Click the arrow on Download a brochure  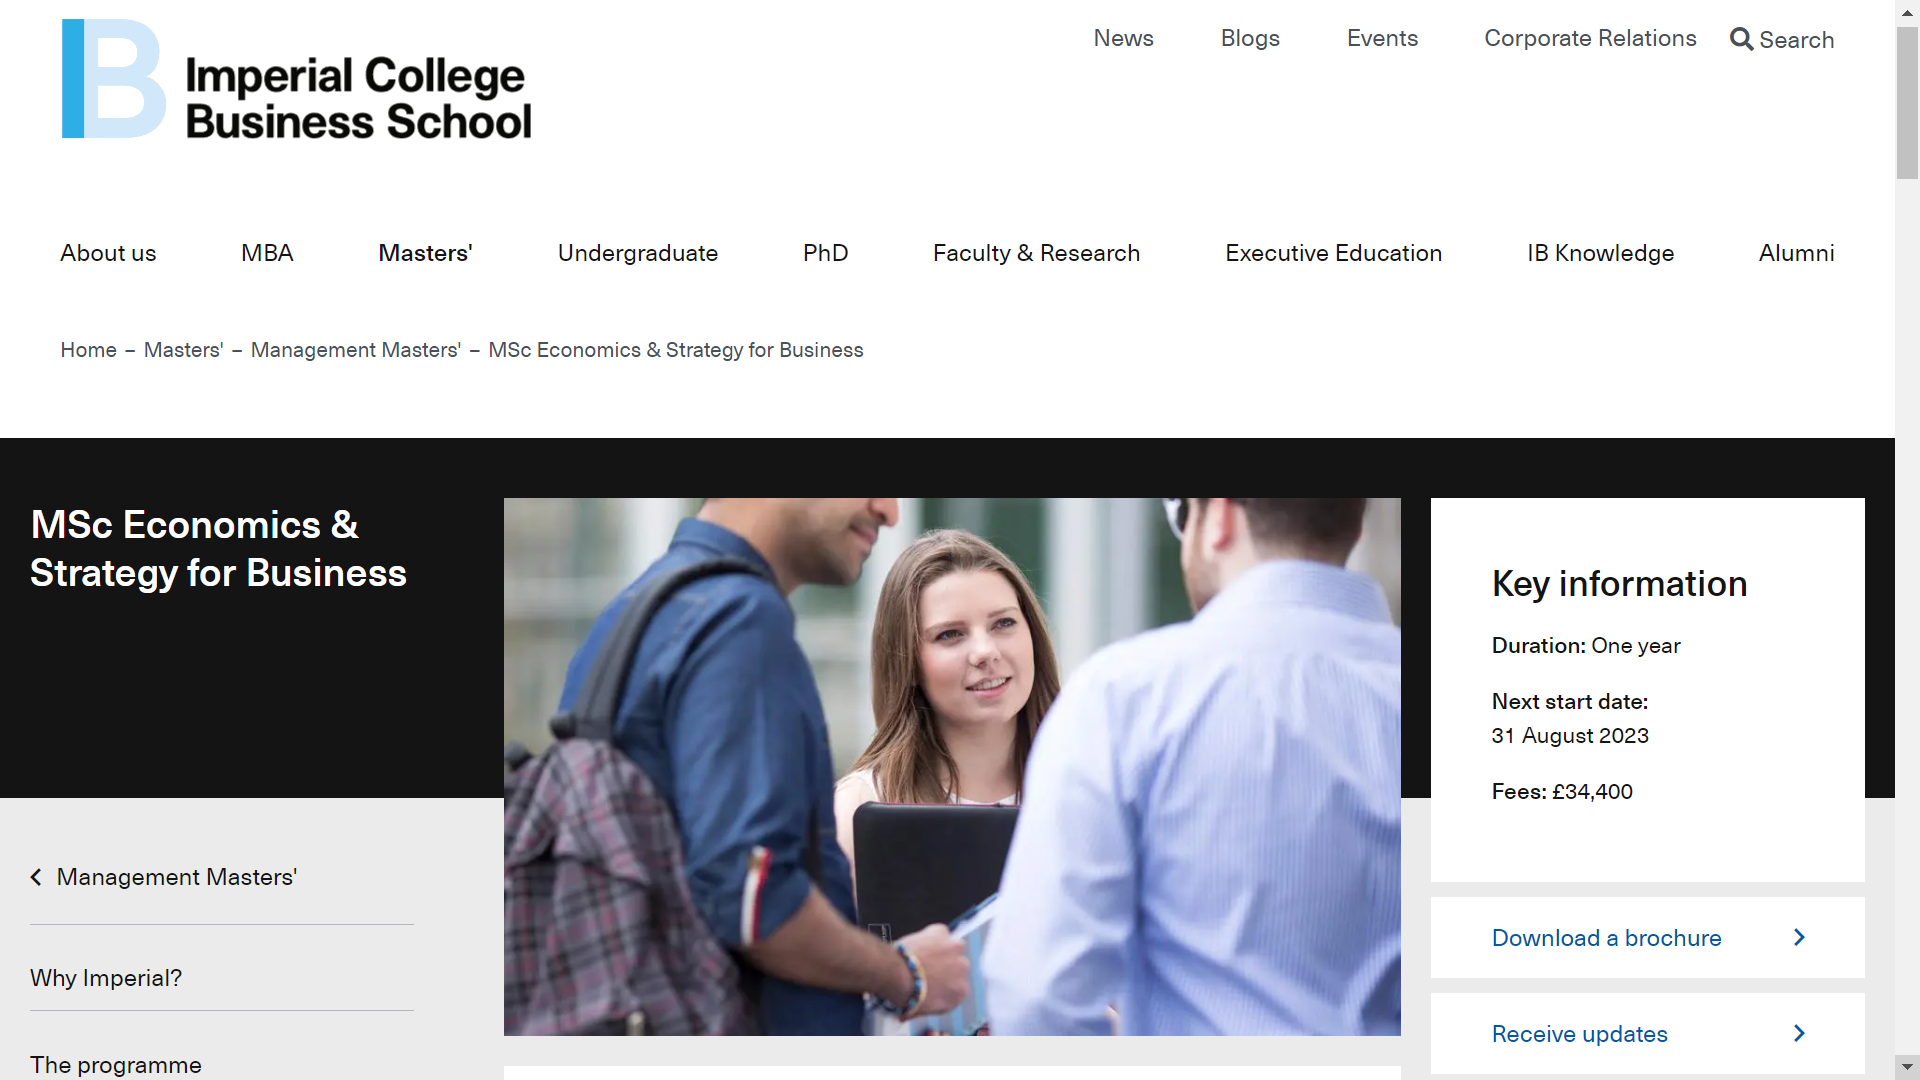pos(1799,937)
